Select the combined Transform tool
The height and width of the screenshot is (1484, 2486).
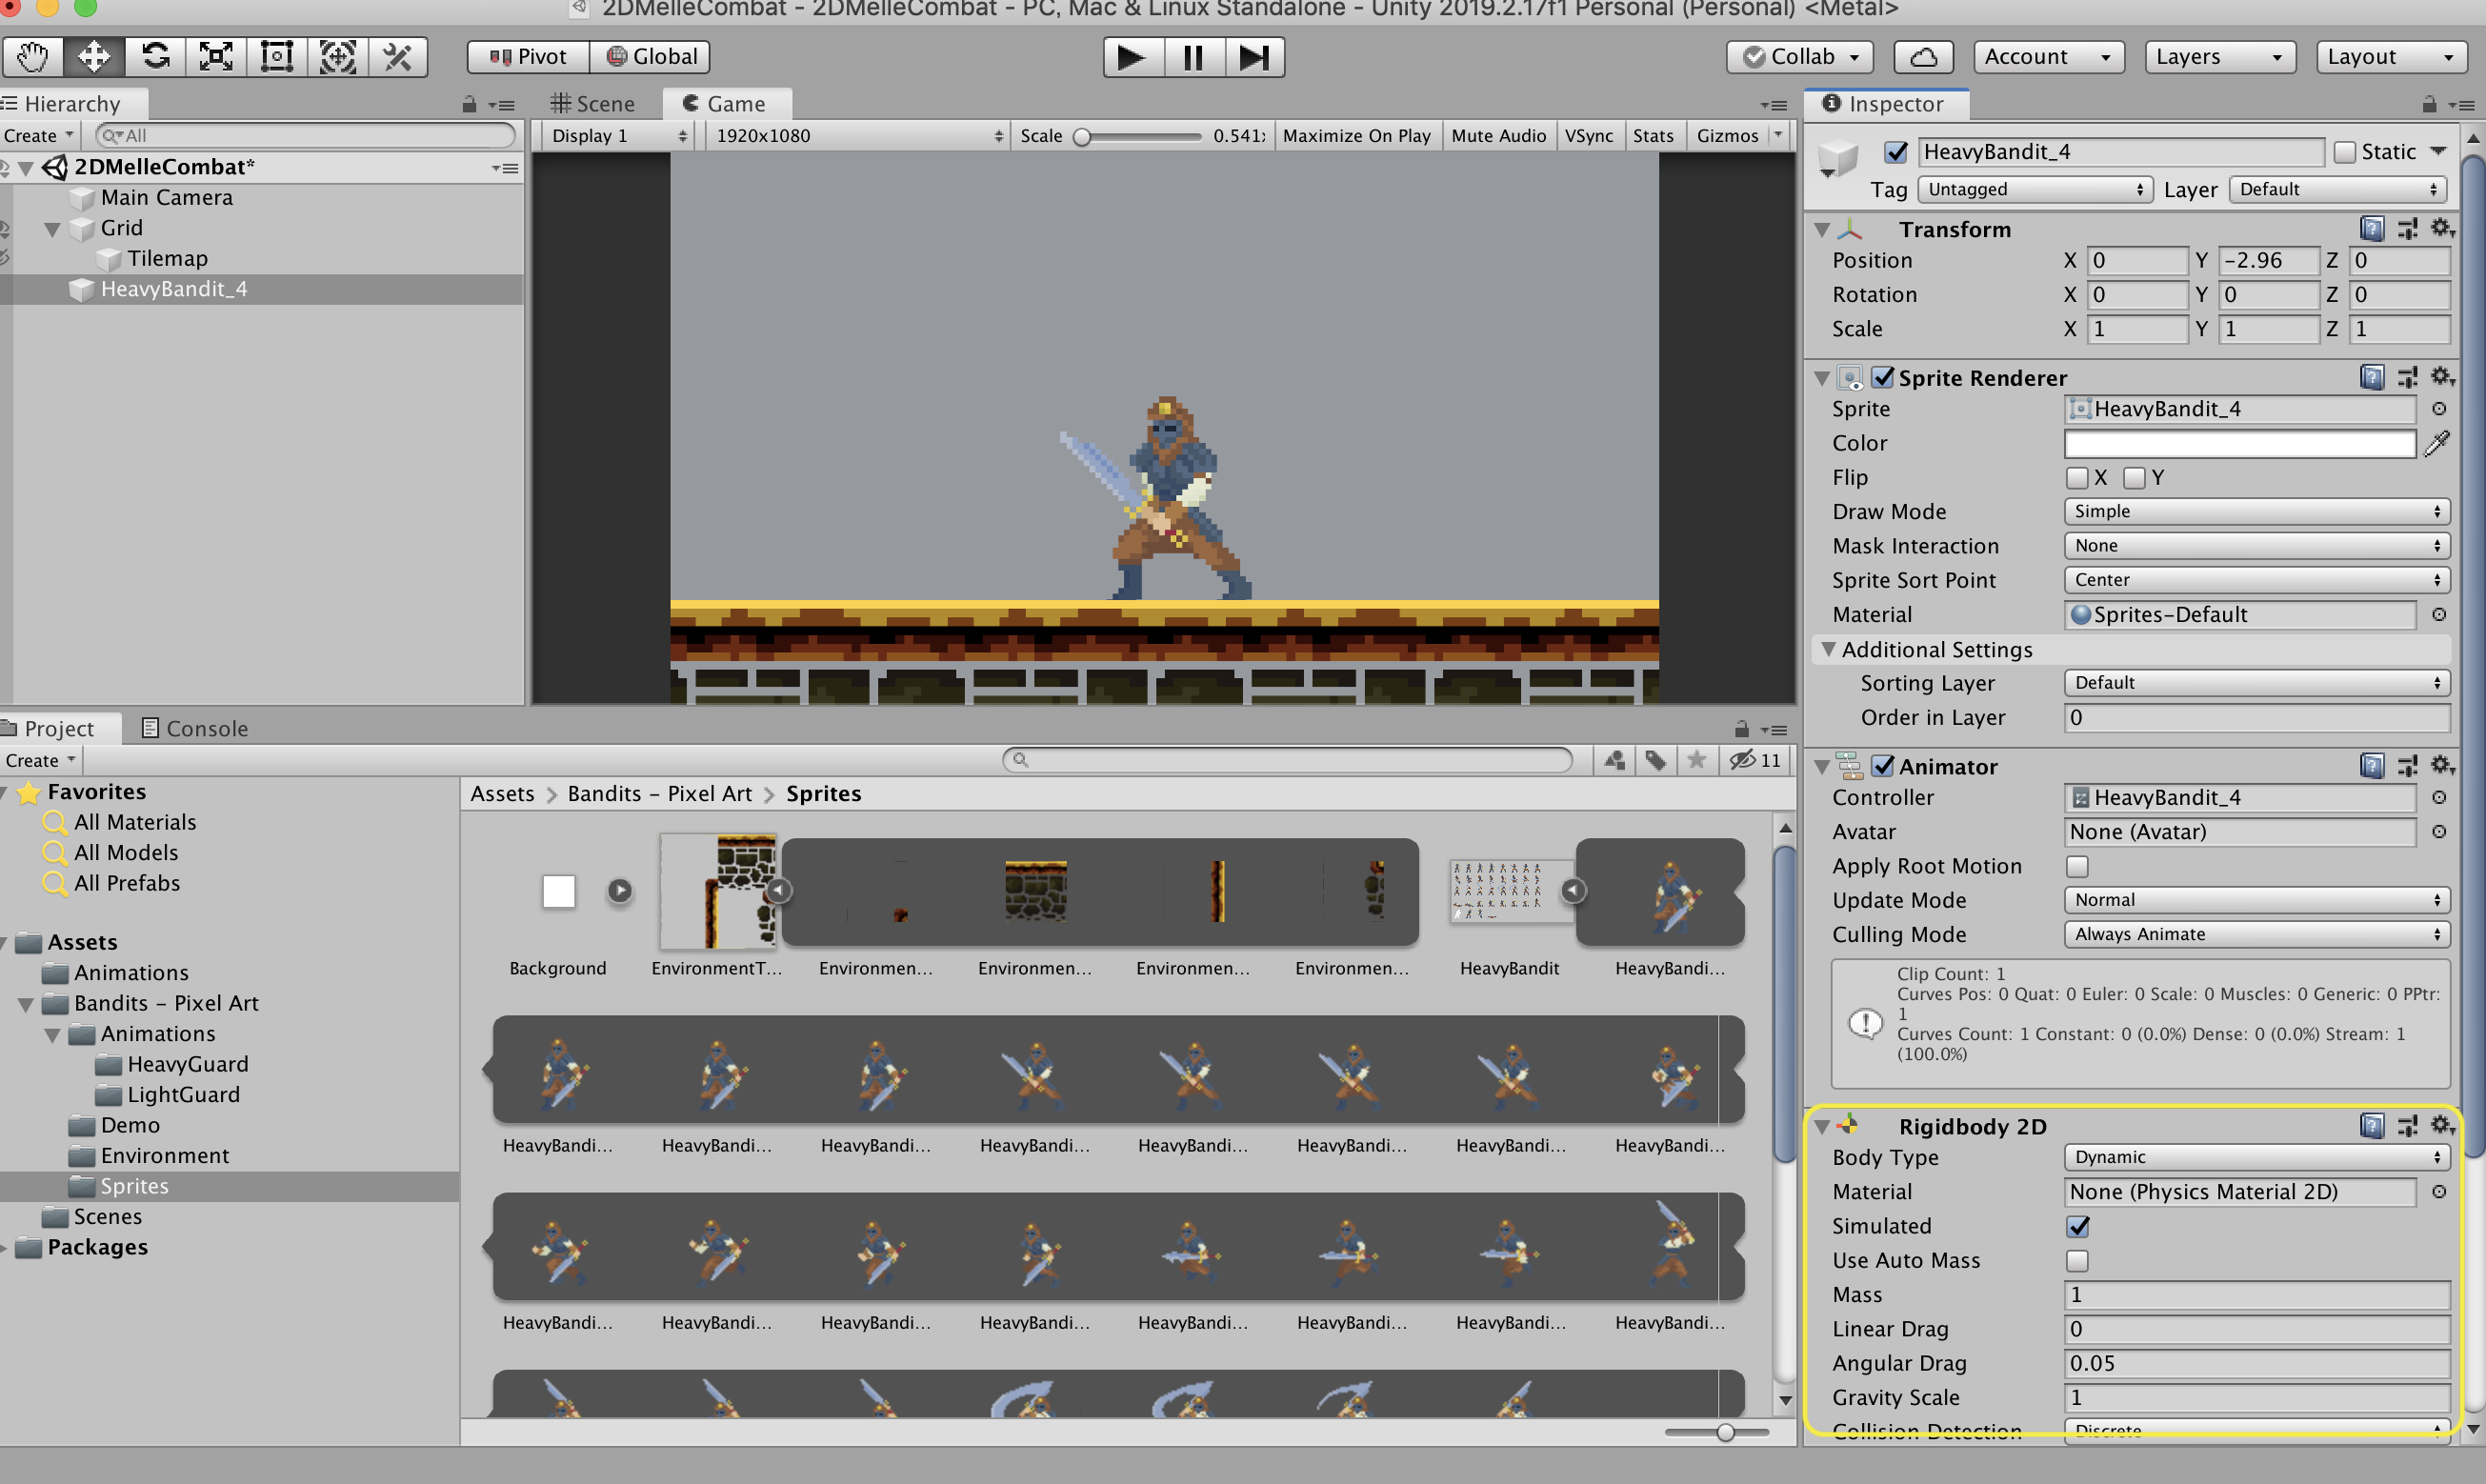point(338,57)
